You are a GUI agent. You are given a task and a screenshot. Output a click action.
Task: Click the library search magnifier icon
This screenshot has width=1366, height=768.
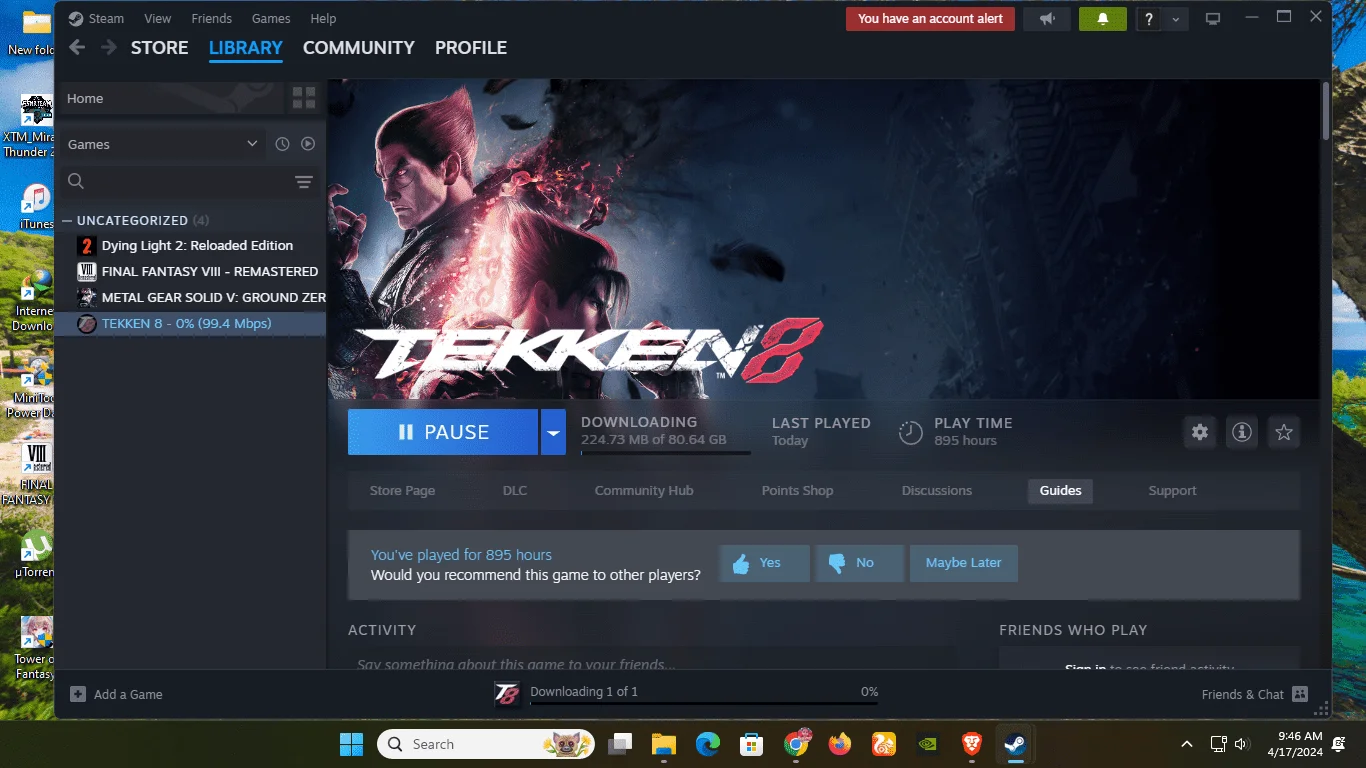pyautogui.click(x=76, y=181)
